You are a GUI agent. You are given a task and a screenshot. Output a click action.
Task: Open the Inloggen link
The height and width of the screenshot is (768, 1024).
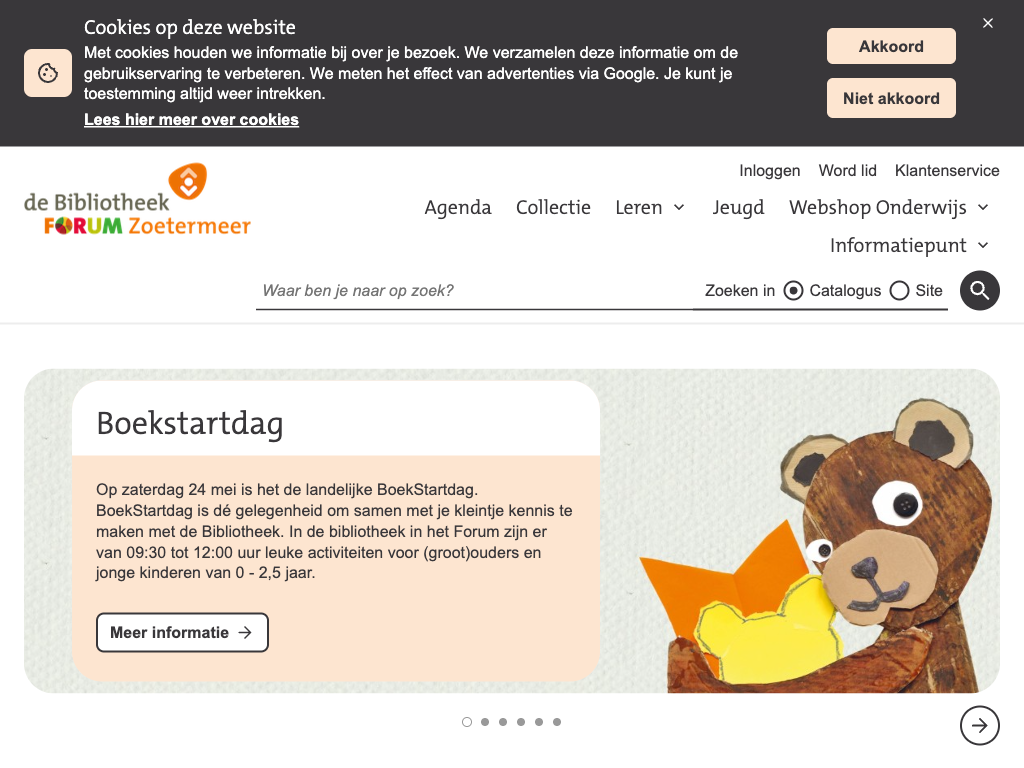pyautogui.click(x=769, y=170)
